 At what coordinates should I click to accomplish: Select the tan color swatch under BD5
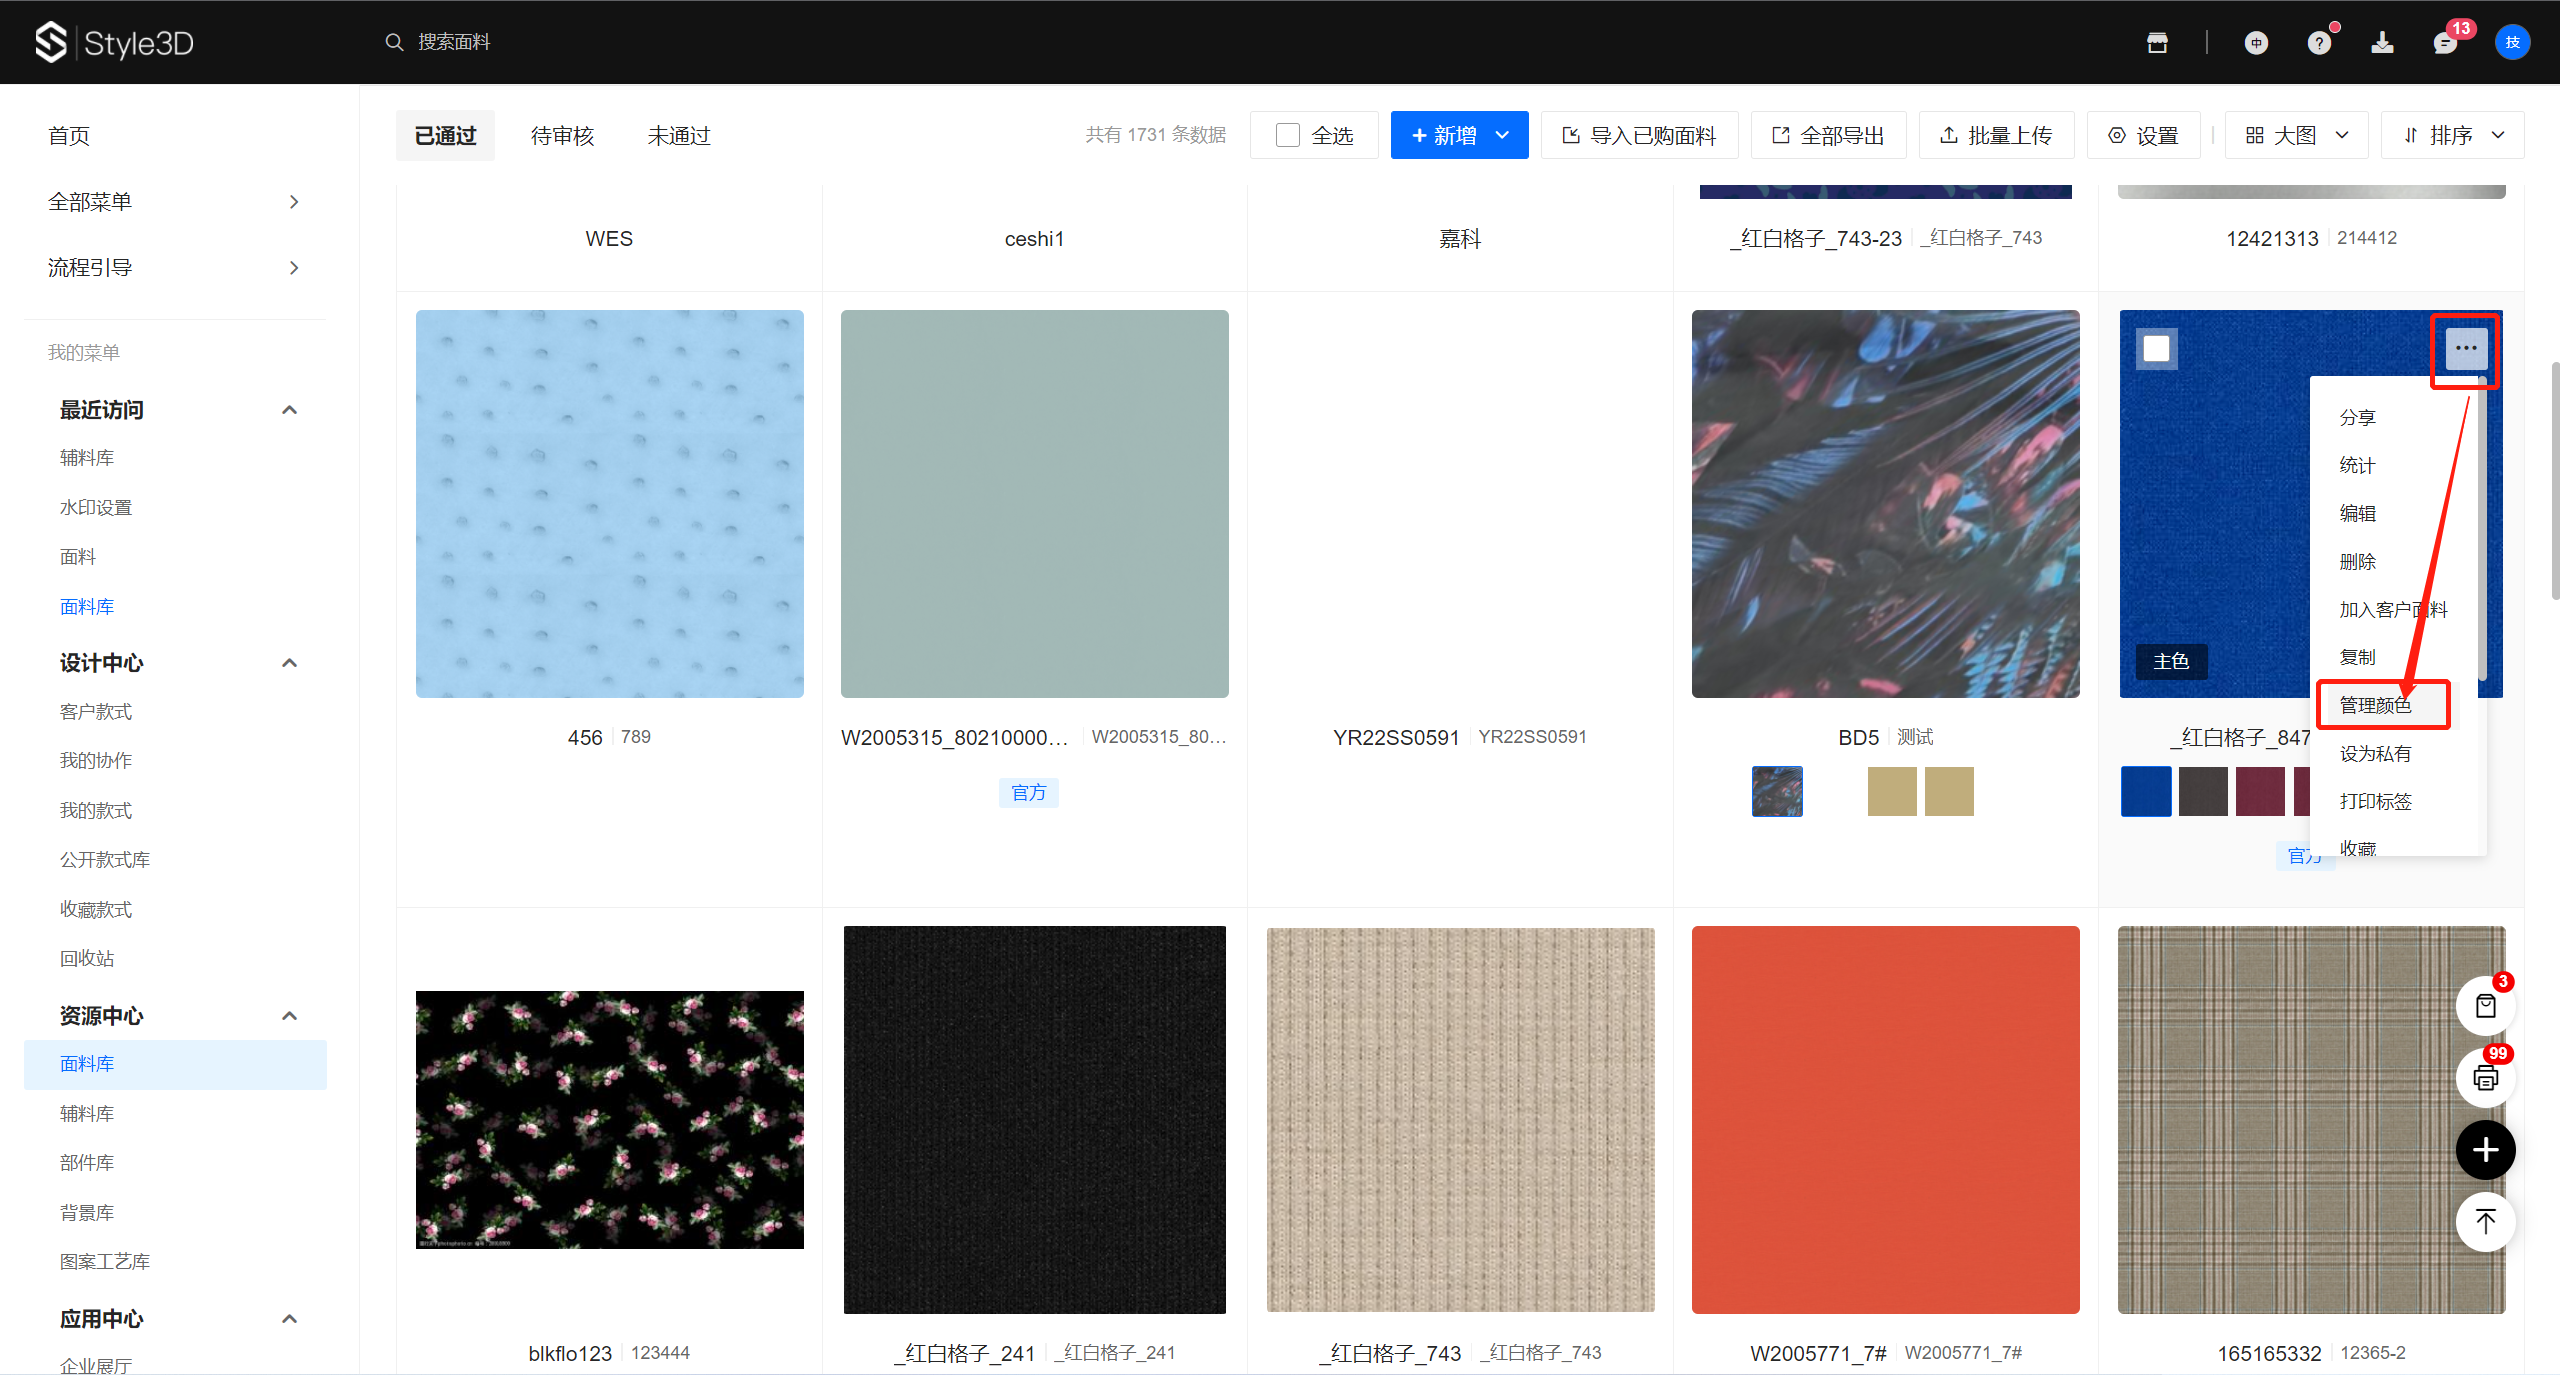click(1892, 791)
